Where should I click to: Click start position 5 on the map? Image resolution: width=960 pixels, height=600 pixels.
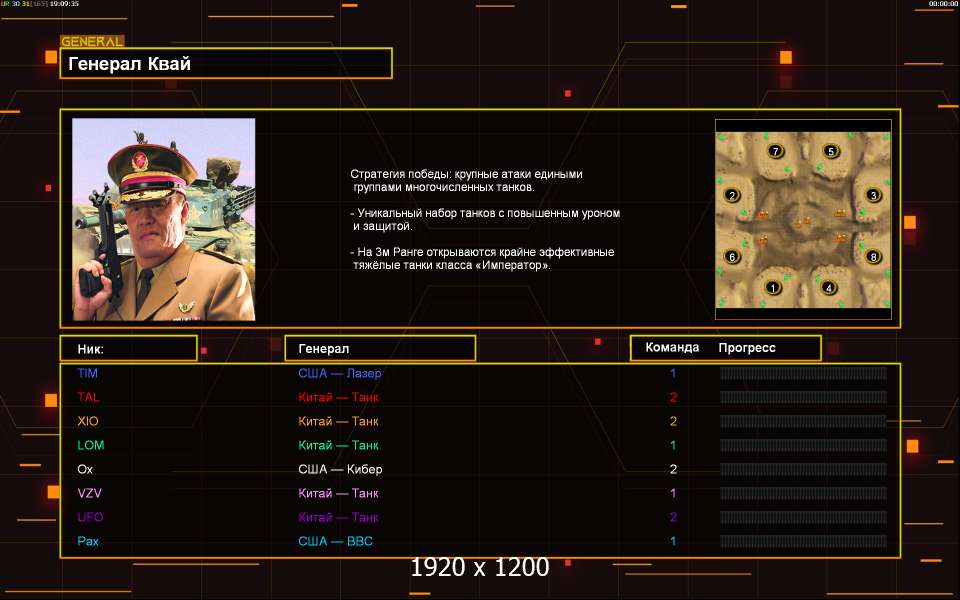click(830, 151)
